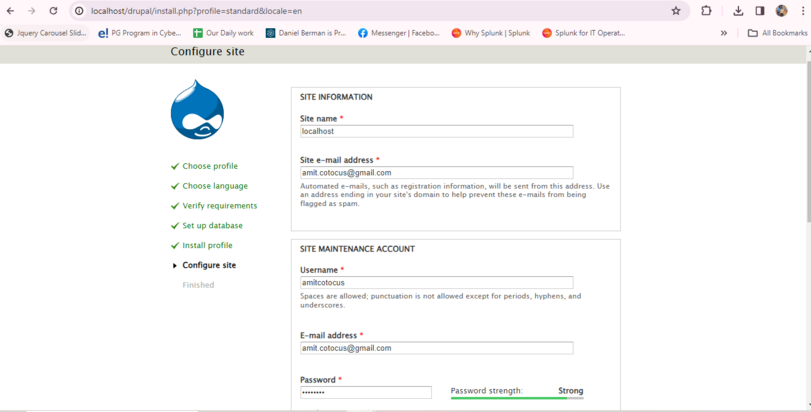Click the Choose profile step
This screenshot has width=811, height=412.
pyautogui.click(x=210, y=166)
